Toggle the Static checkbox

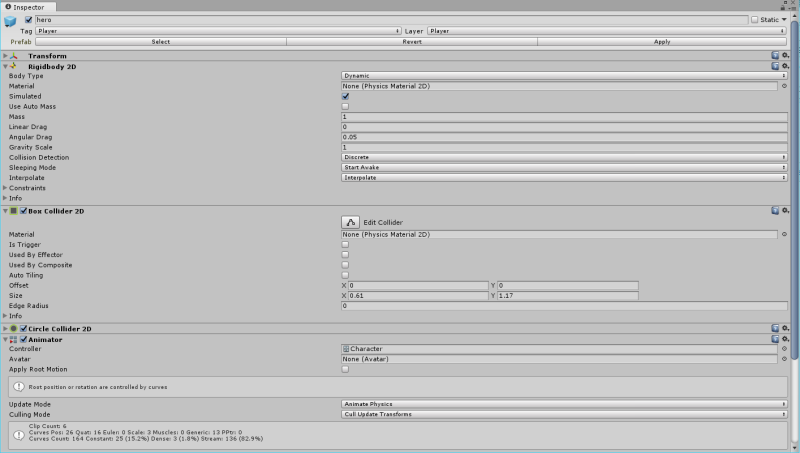755,19
